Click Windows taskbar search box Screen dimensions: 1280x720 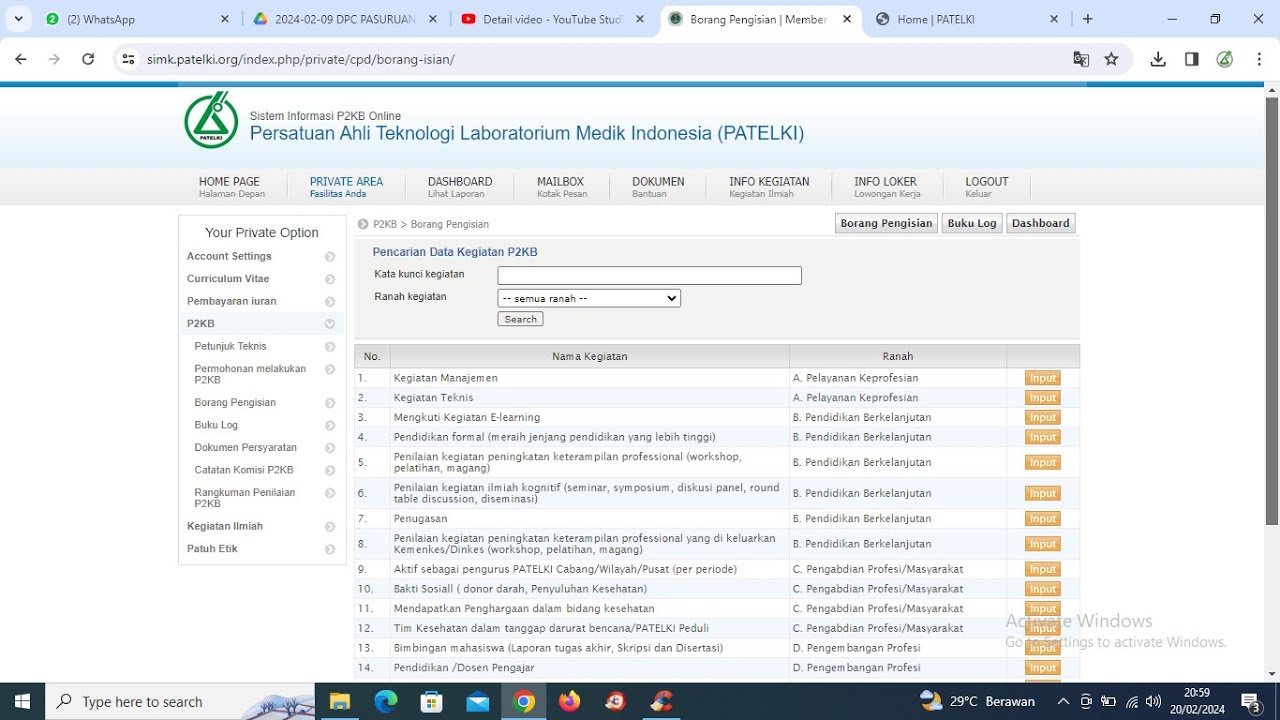(180, 702)
